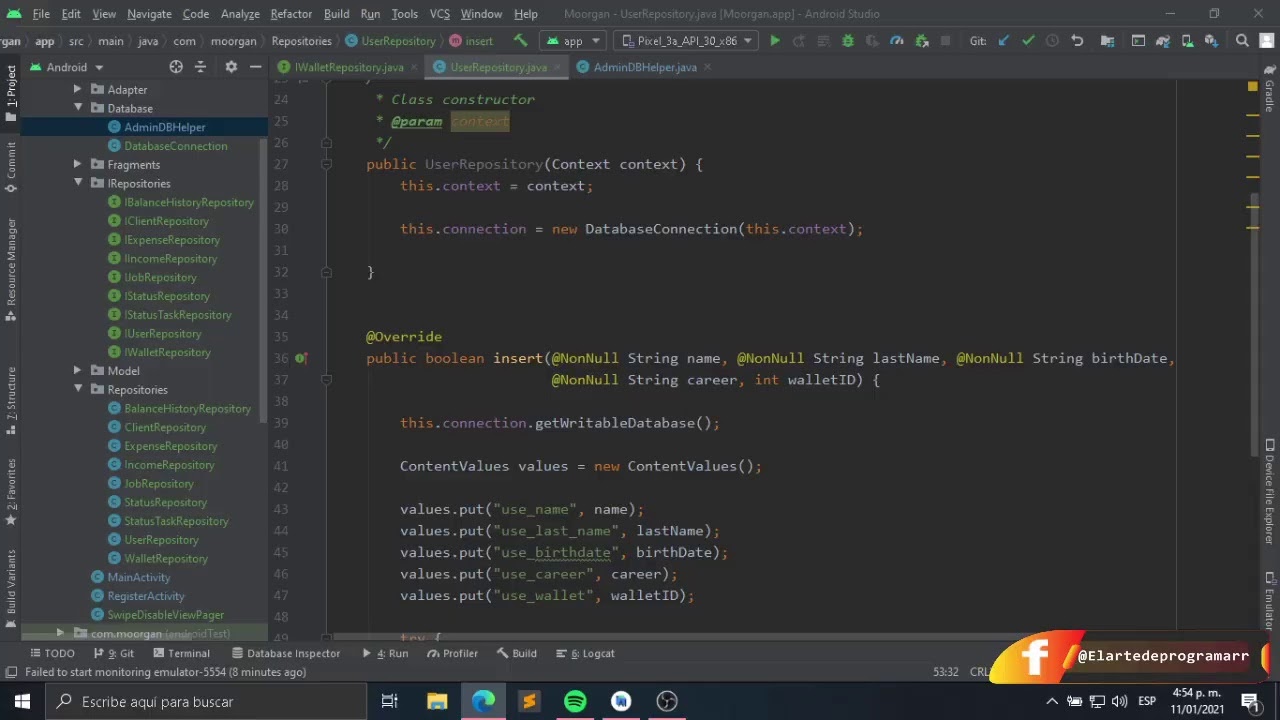Select WalletRepository in the project tree
Viewport: 1280px width, 720px height.
(x=166, y=558)
